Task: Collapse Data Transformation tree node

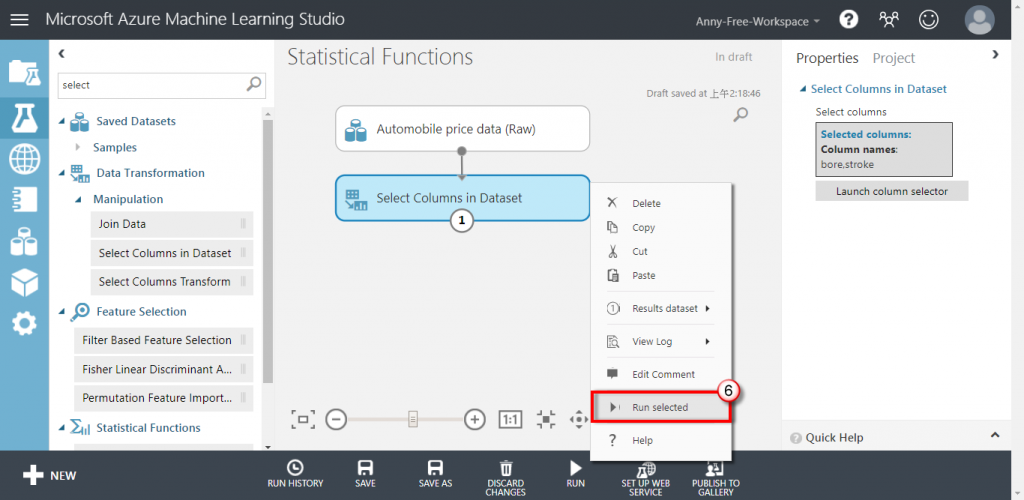Action: [x=62, y=173]
